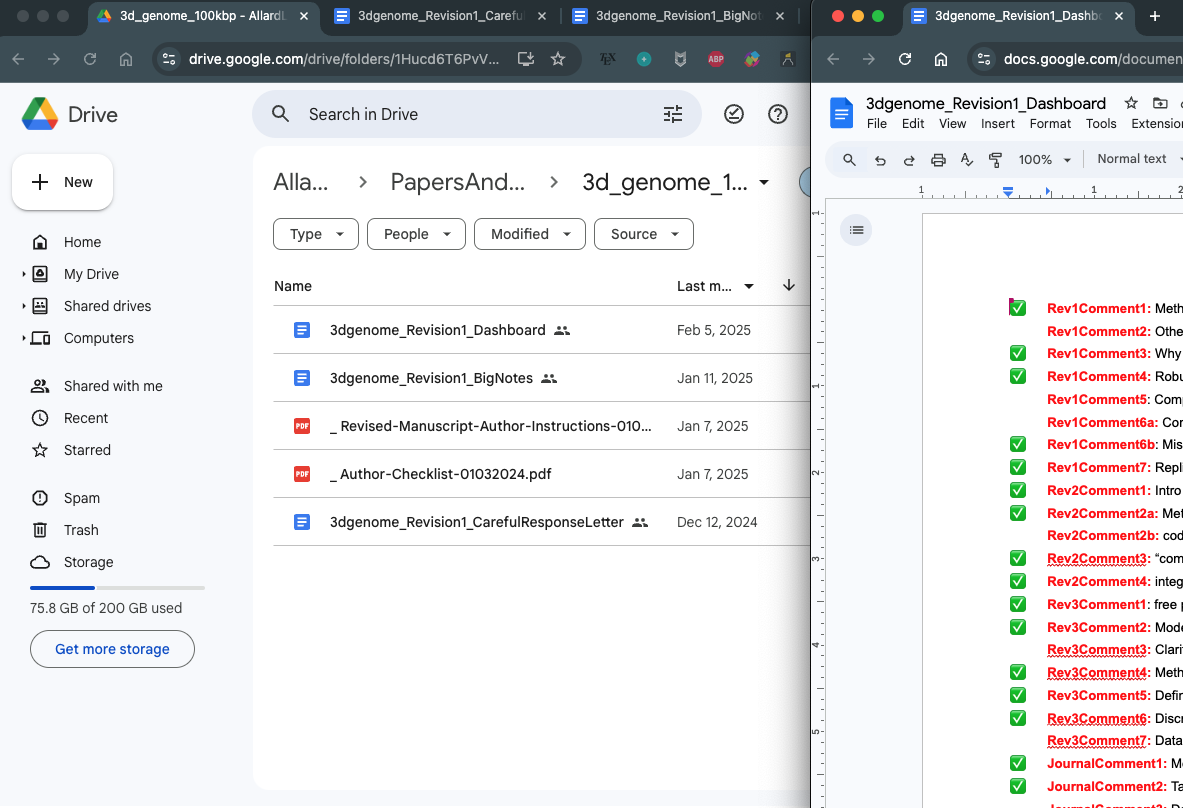The height and width of the screenshot is (808, 1183).
Task: Click Get more storage button
Action: (112, 649)
